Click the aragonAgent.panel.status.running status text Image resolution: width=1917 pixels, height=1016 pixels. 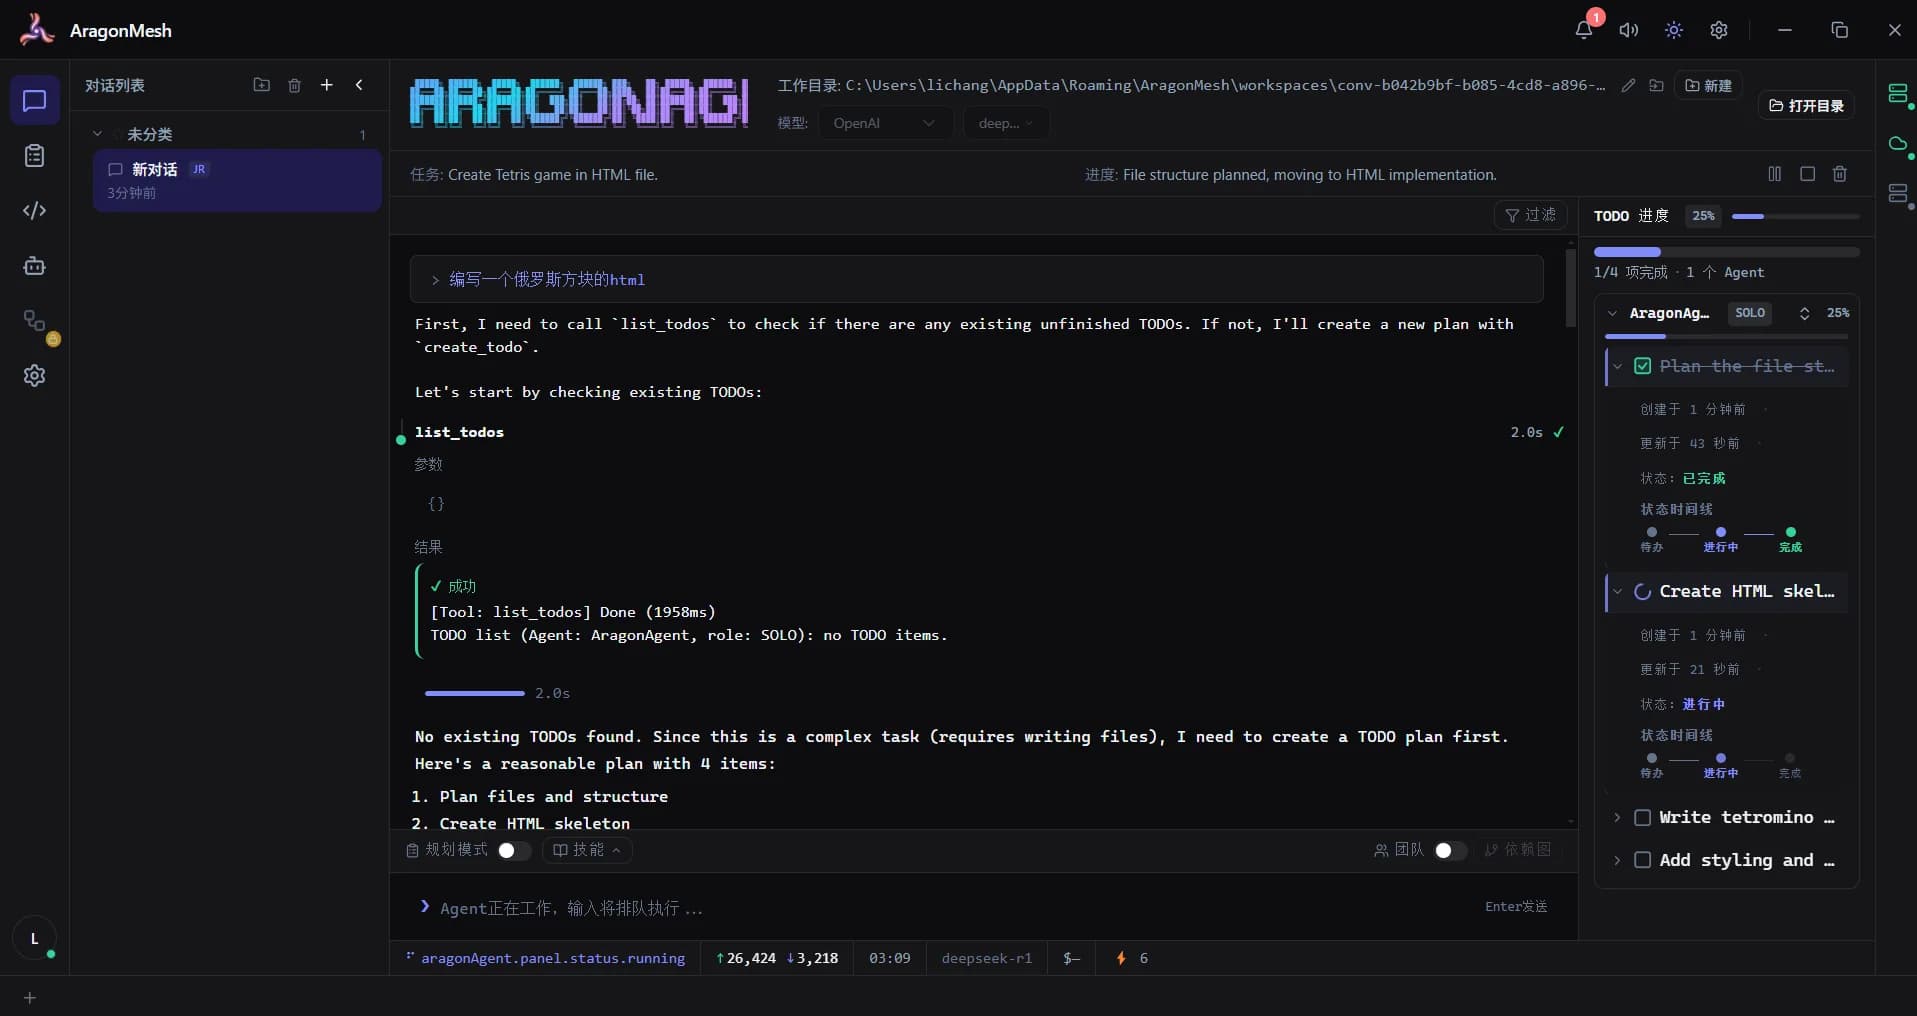(x=553, y=958)
